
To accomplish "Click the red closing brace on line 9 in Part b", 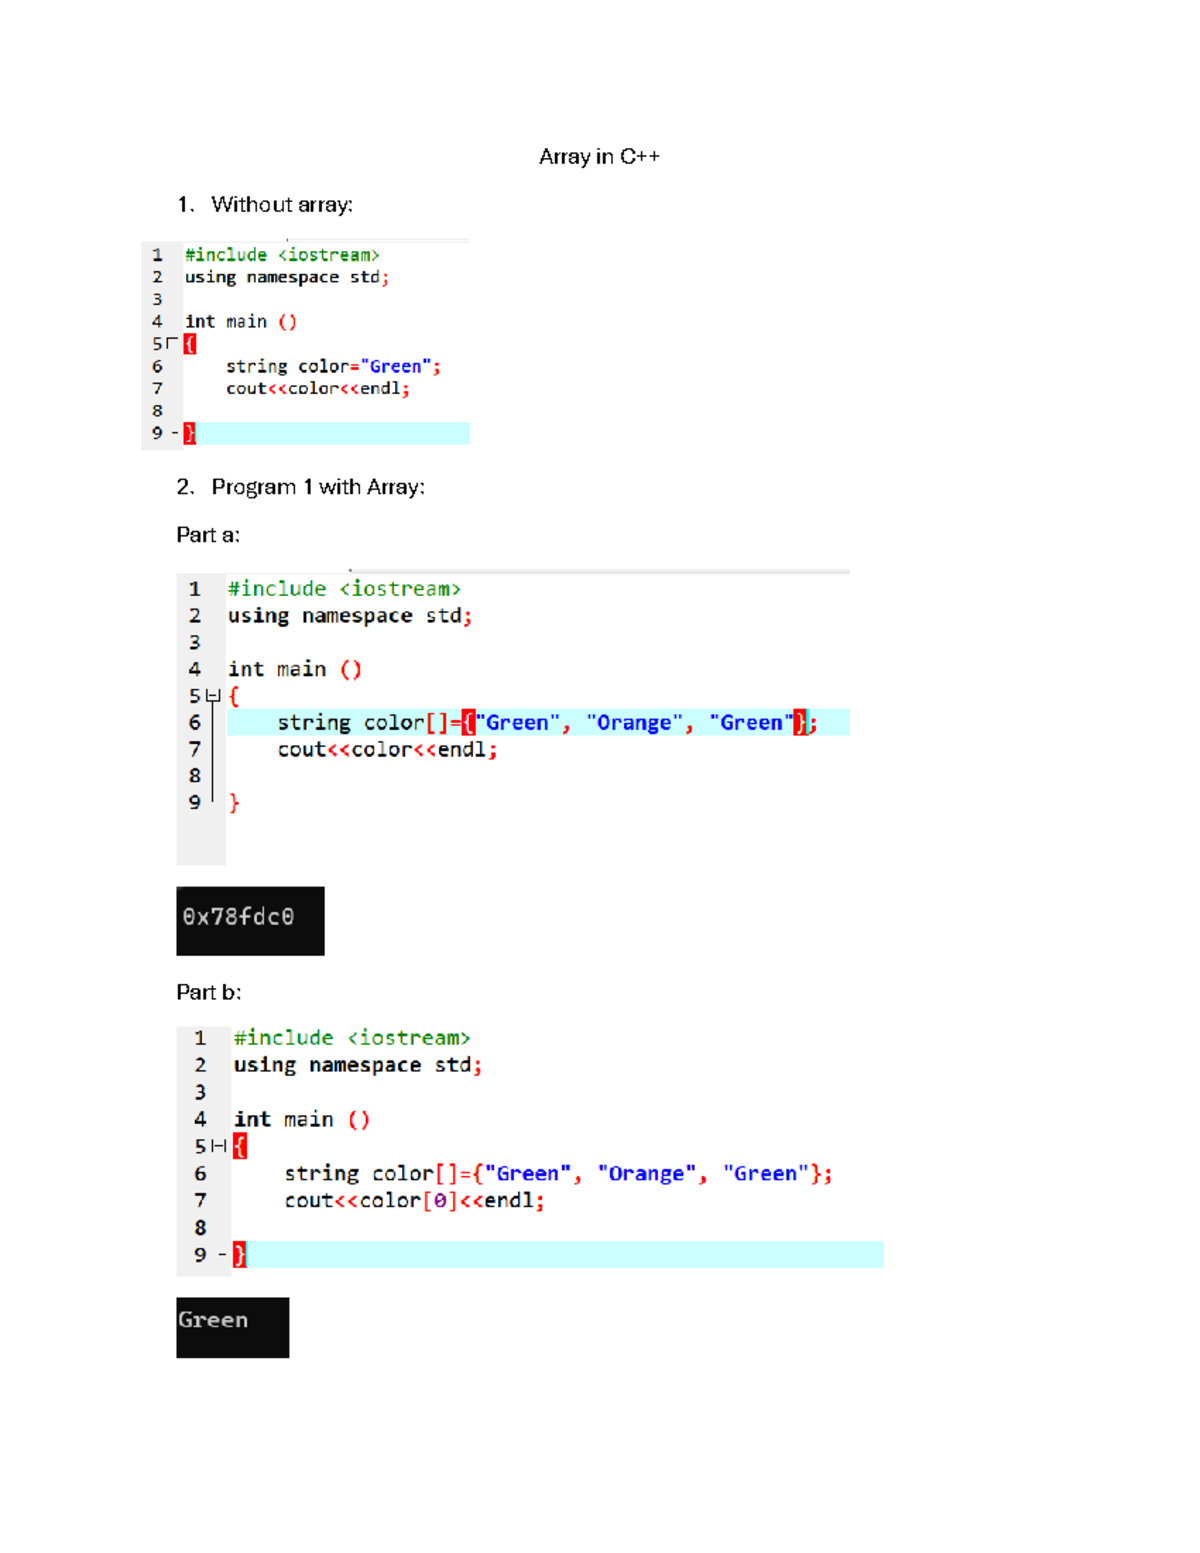I will (238, 1254).
